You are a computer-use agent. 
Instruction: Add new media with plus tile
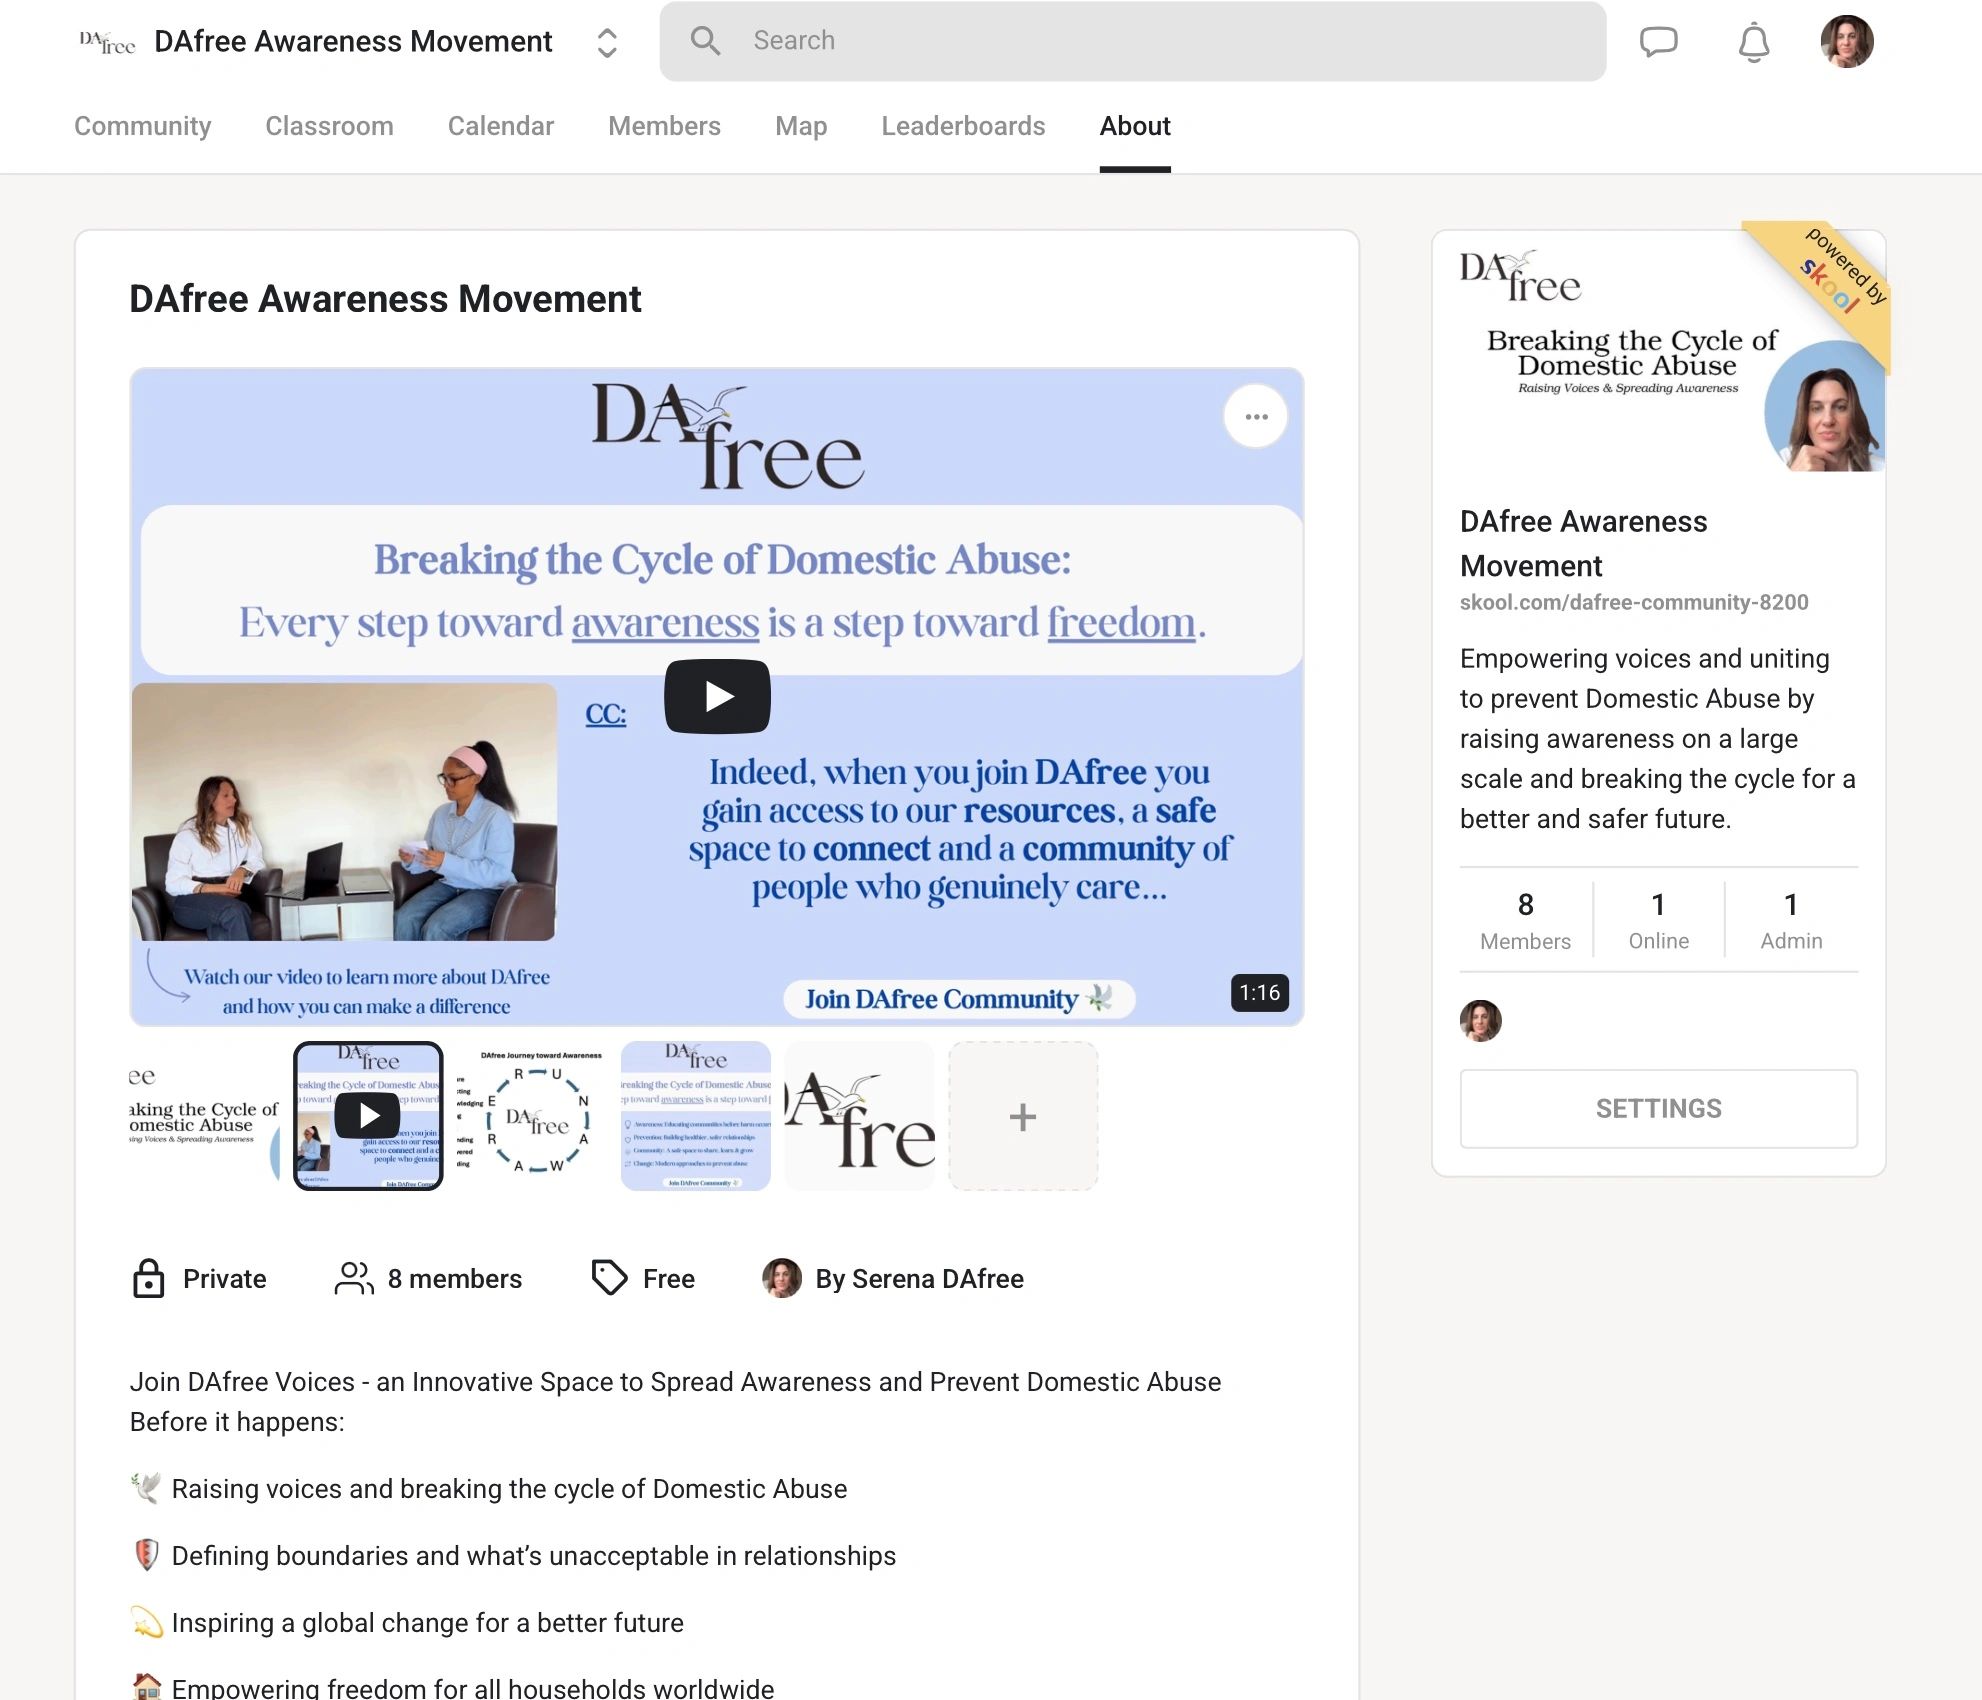pyautogui.click(x=1023, y=1116)
